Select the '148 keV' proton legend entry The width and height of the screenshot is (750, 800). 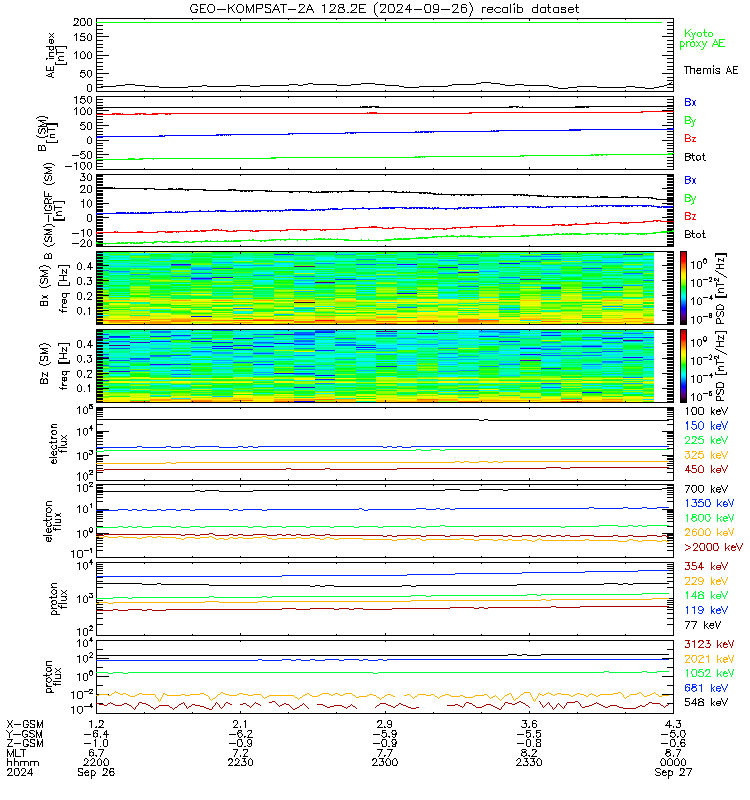(x=706, y=595)
